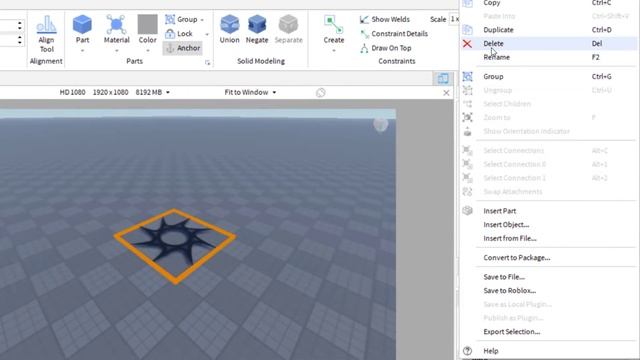Open the Fit to Window dropdown
Screen dimensions: 640x360
coord(250,92)
